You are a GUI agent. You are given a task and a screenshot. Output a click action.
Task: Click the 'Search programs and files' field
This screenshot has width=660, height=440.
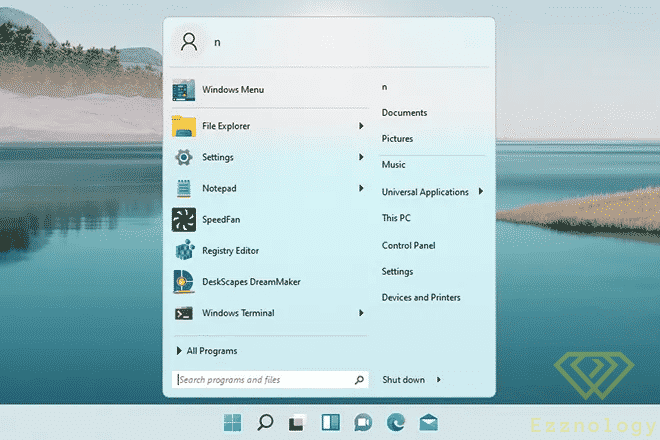coord(270,380)
